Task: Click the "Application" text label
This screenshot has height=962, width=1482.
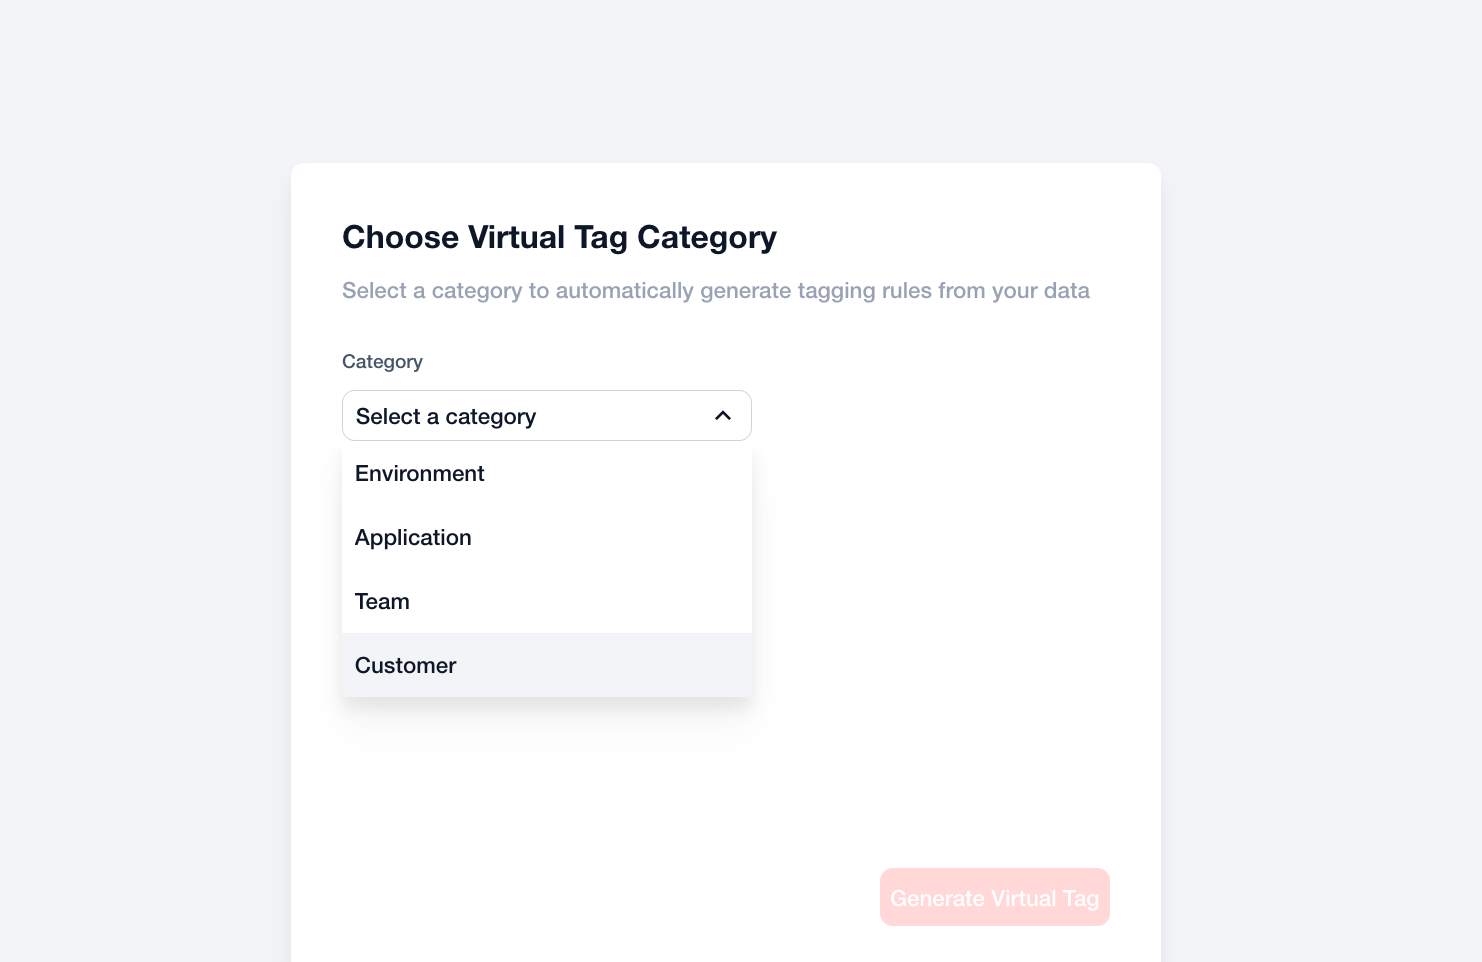Action: (x=413, y=538)
